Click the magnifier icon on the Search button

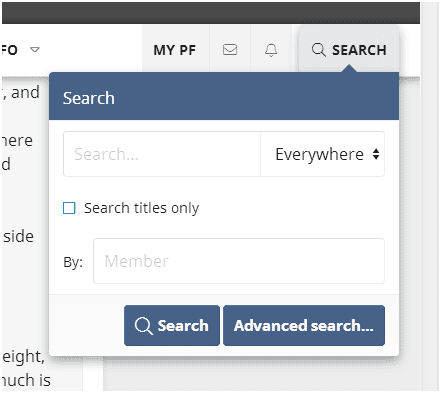tap(144, 326)
